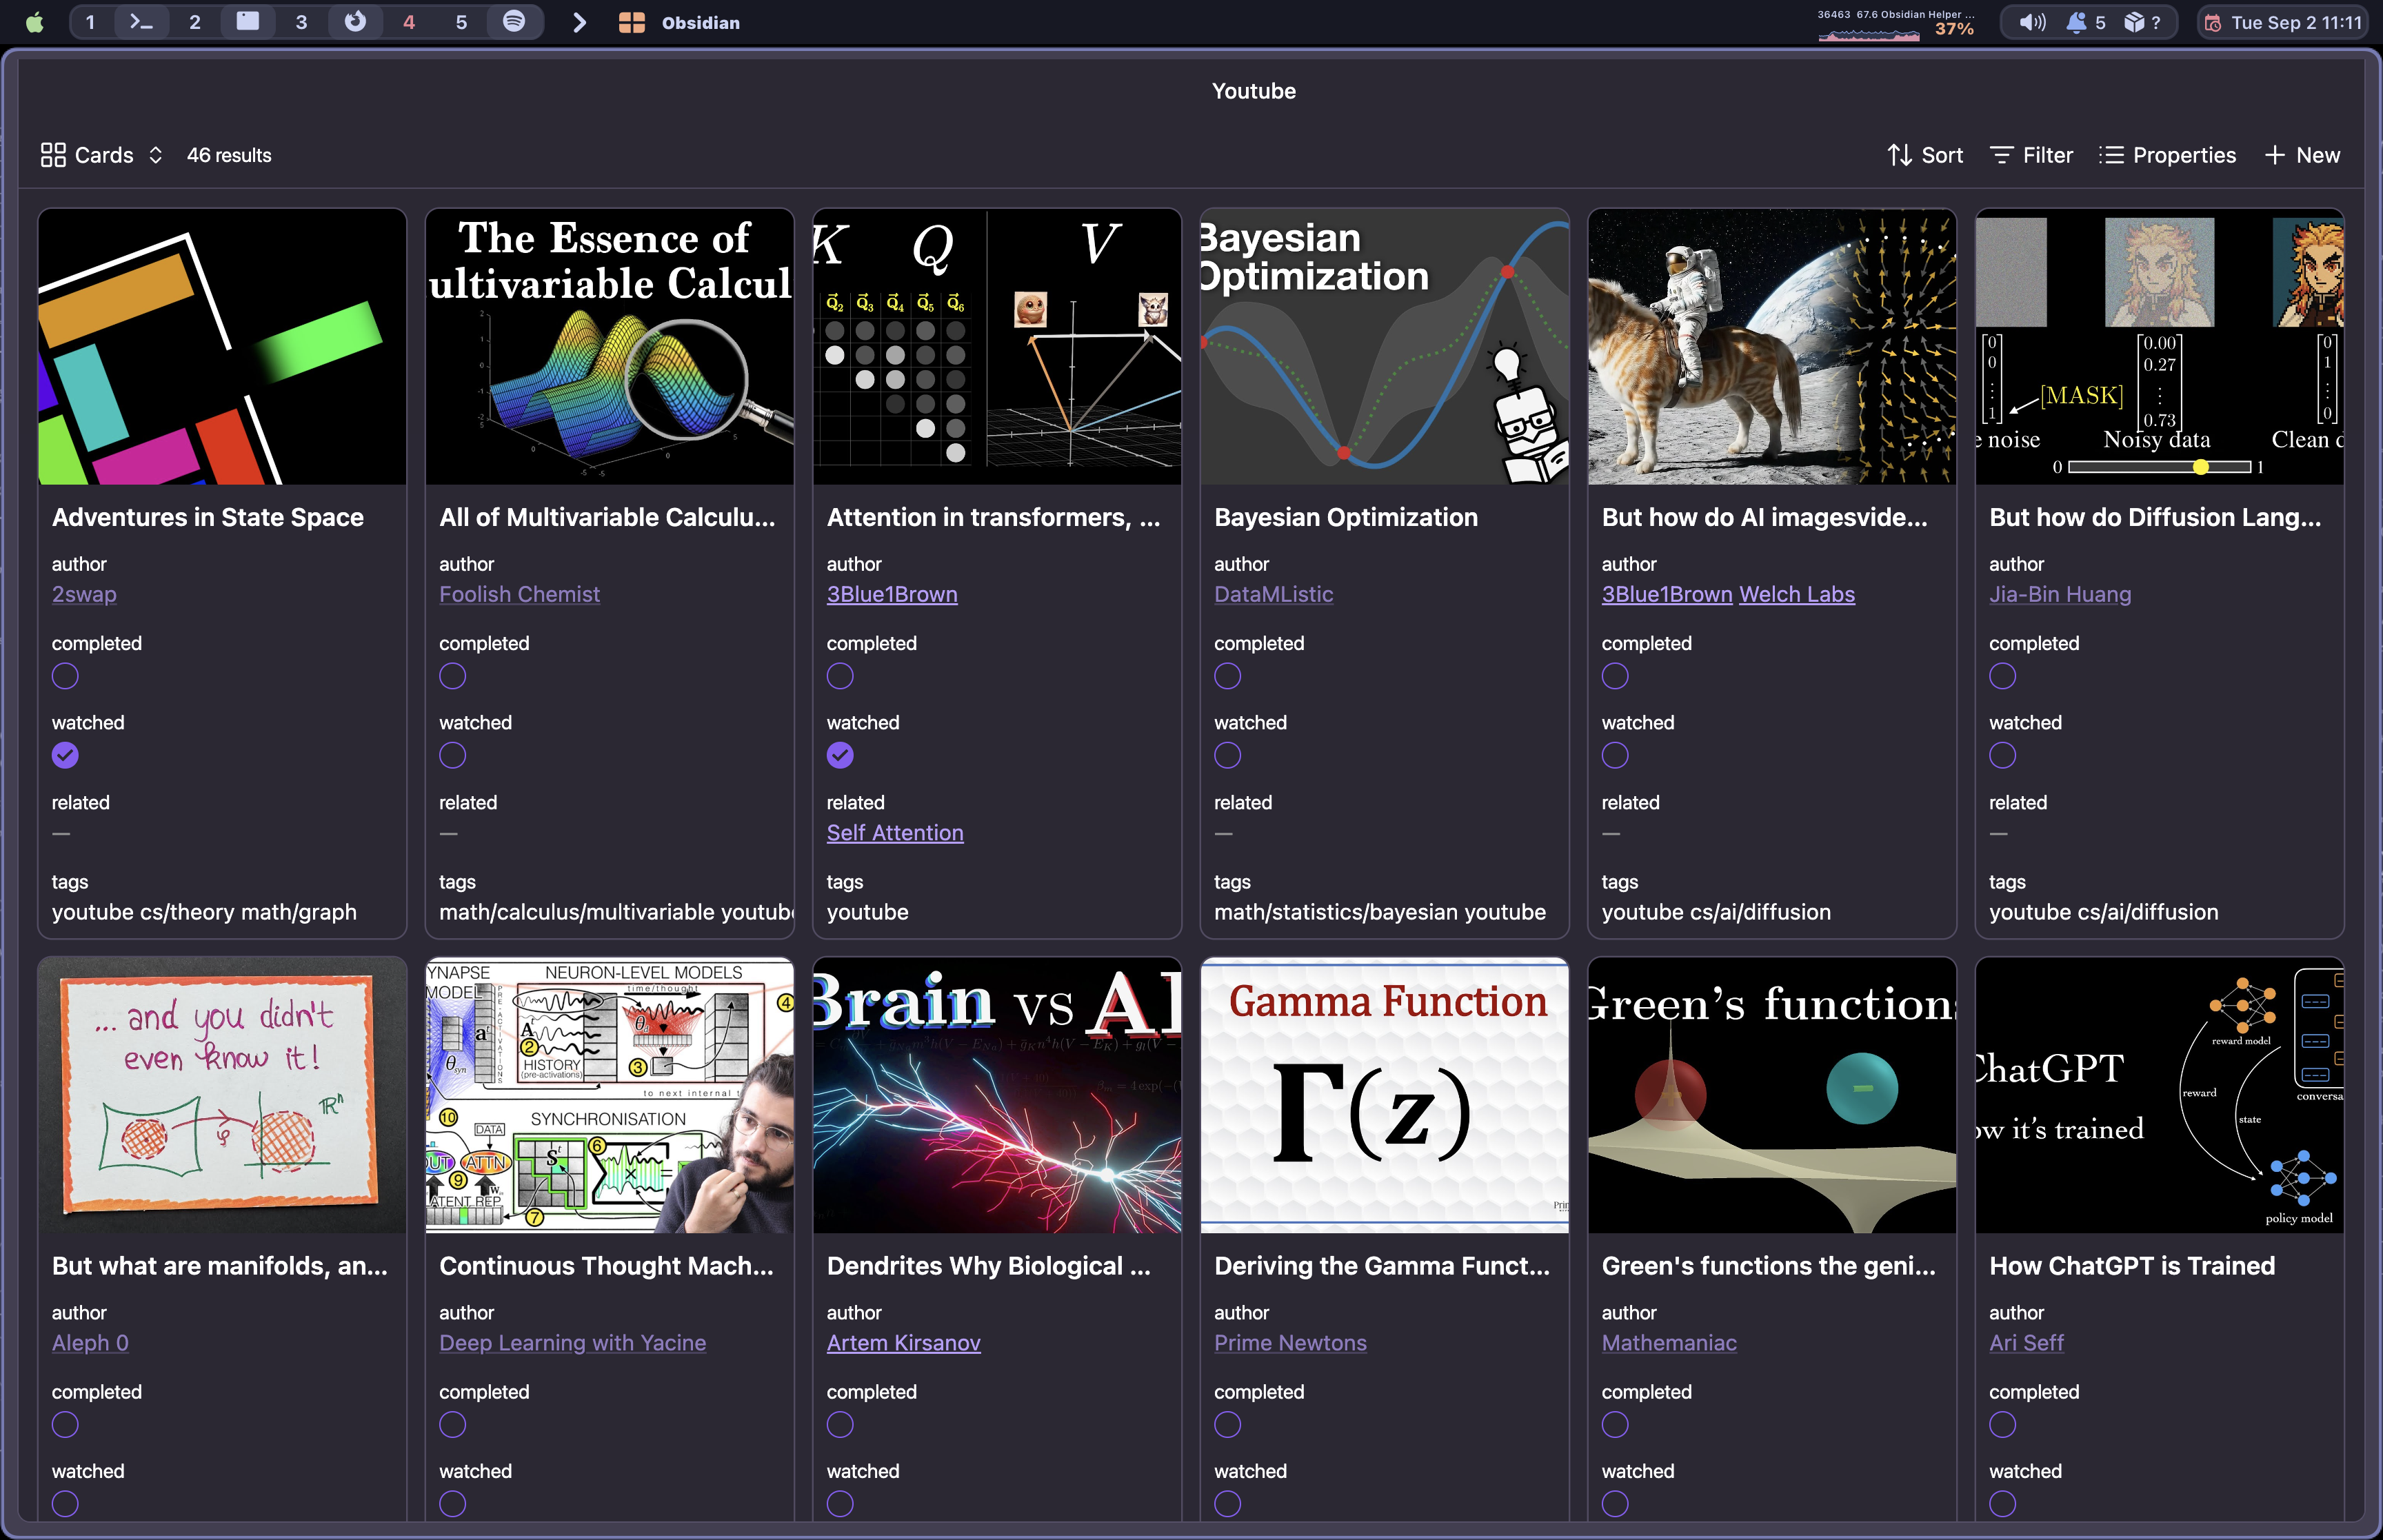This screenshot has width=2383, height=1540.
Task: Click the terminal icon in workspace bar
Action: tap(141, 22)
